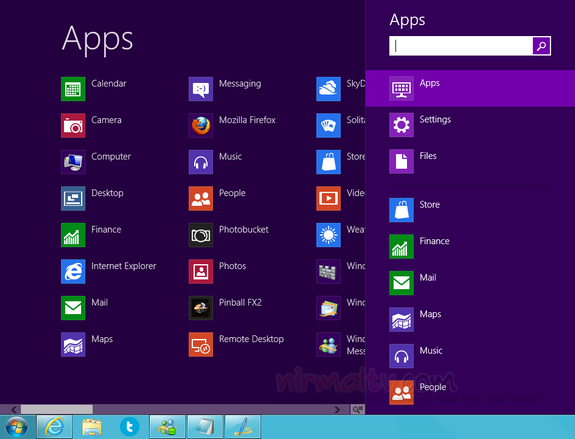
Task: Open the People icon in the left Apps list
Action: (201, 198)
